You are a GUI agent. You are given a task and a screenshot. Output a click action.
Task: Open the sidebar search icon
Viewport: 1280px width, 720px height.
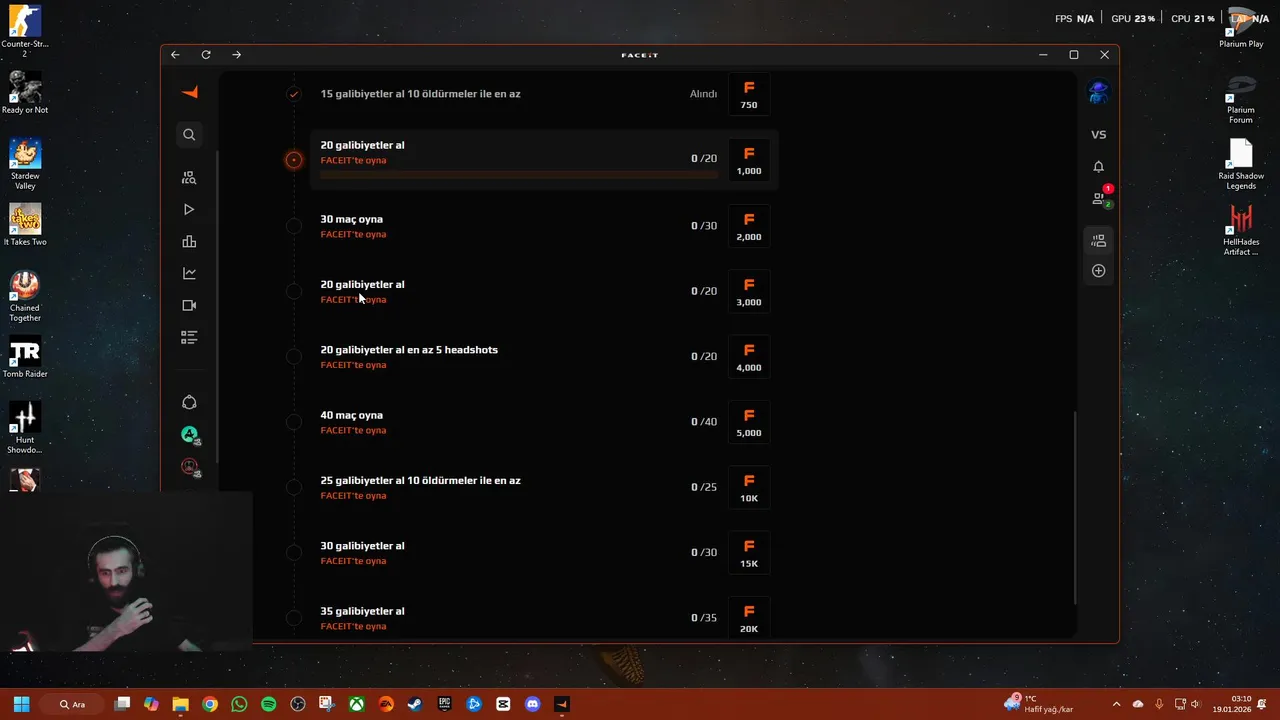click(x=189, y=134)
